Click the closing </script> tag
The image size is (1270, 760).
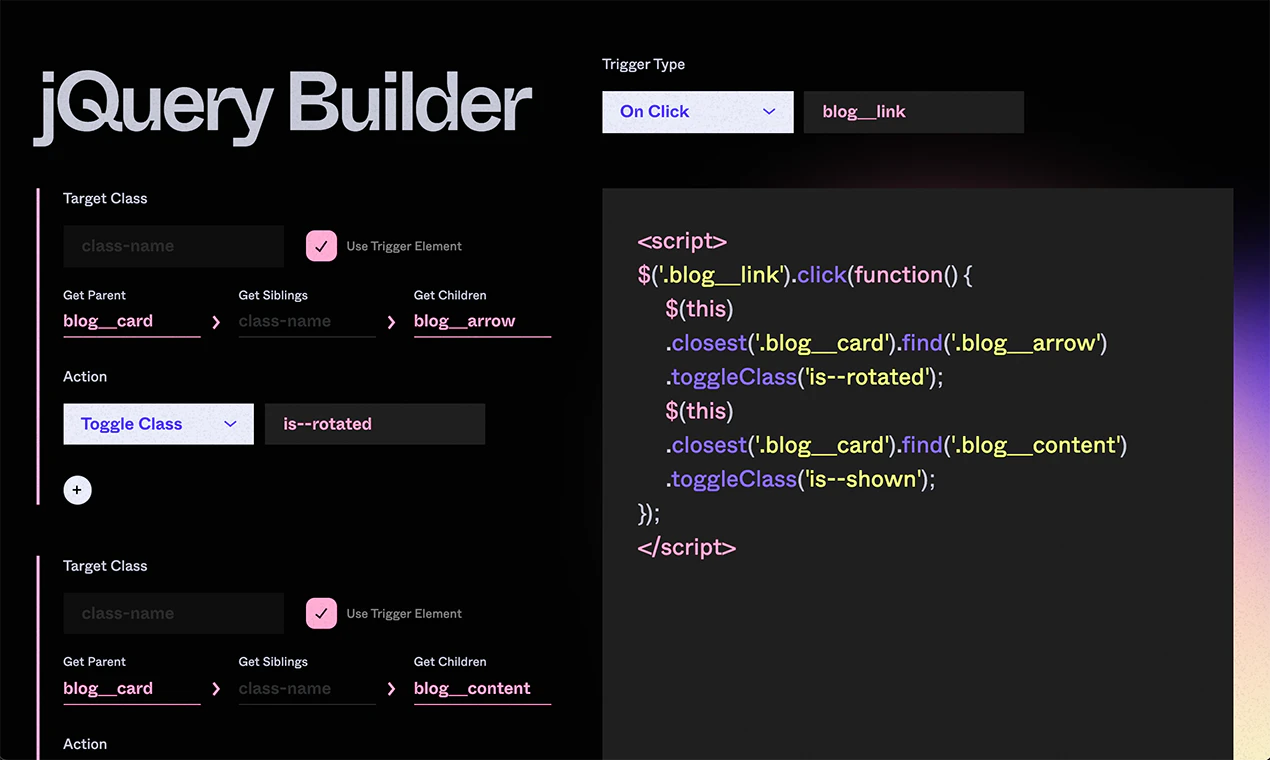(687, 547)
